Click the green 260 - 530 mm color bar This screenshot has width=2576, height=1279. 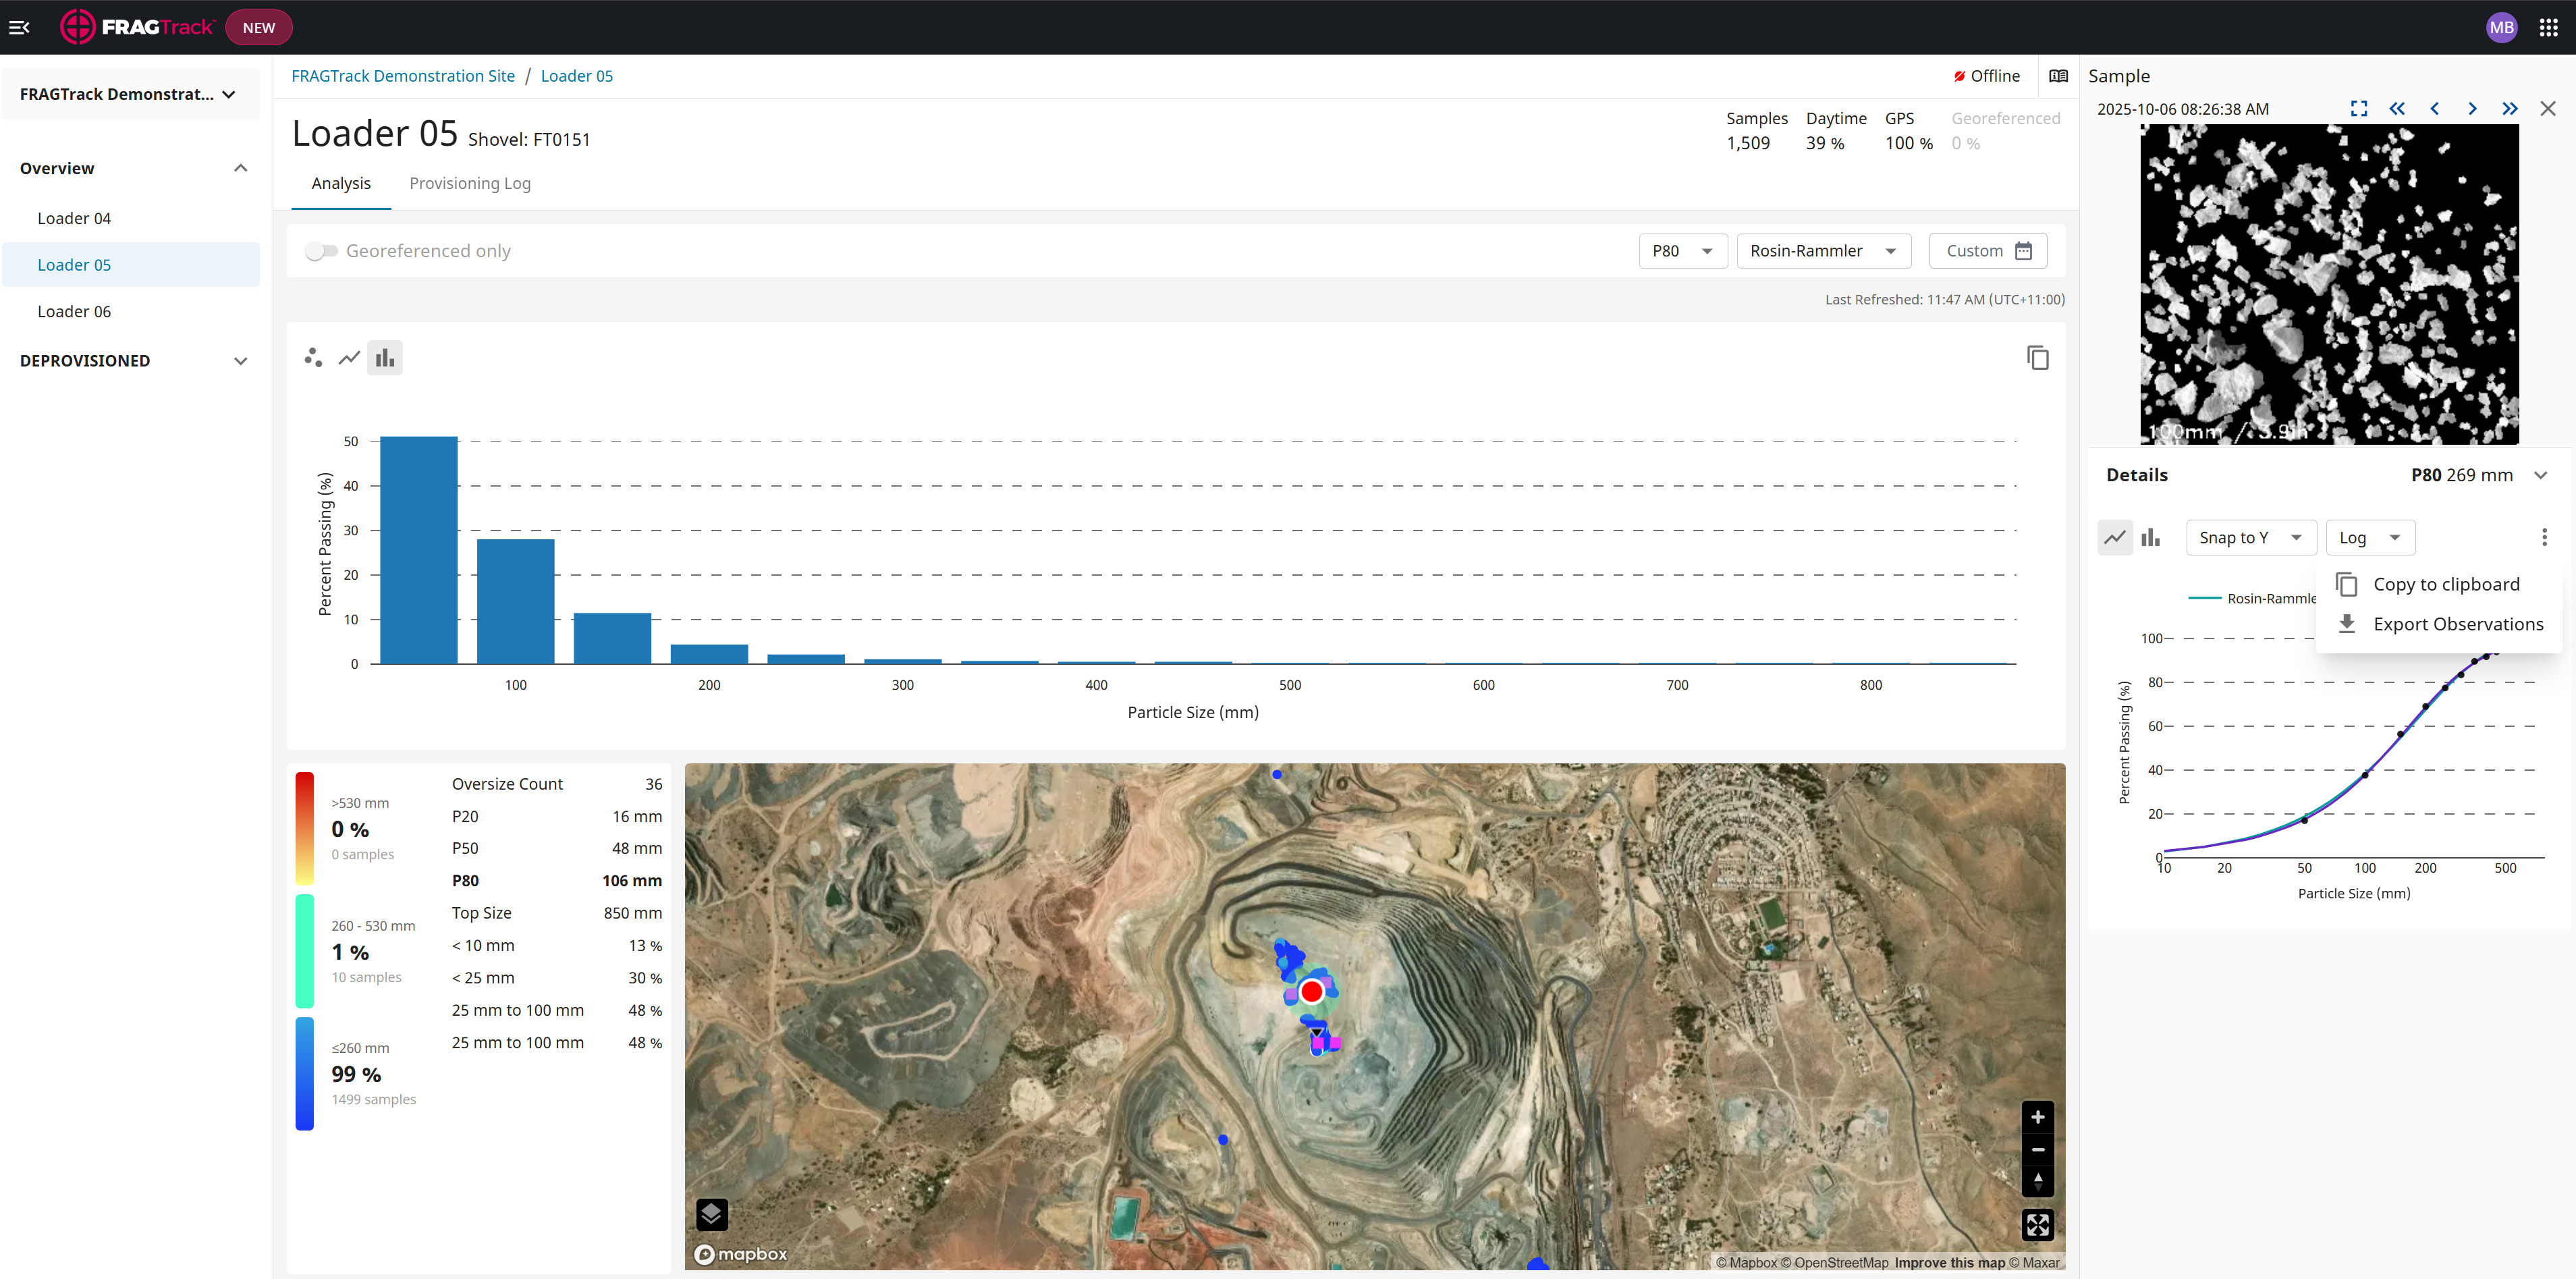305,951
